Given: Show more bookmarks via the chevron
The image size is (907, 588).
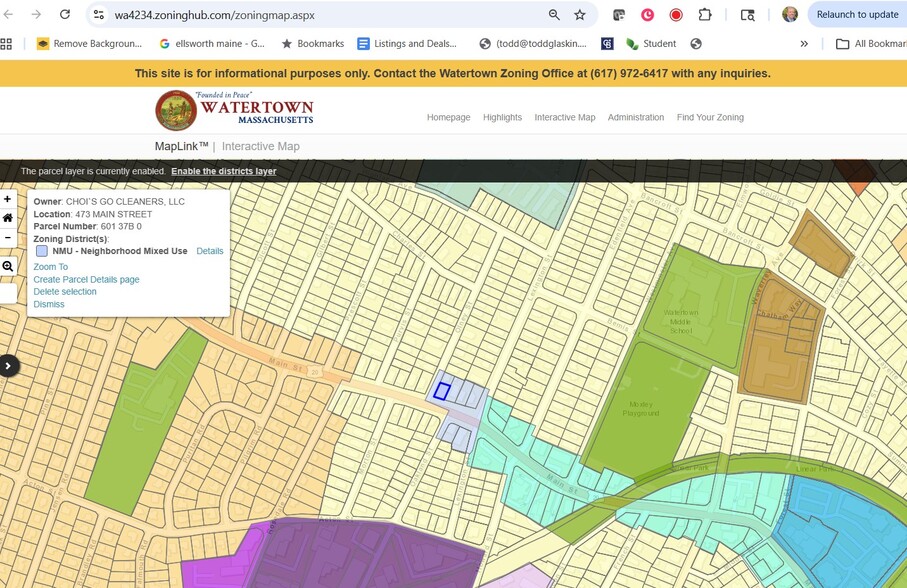Looking at the screenshot, I should [x=804, y=44].
